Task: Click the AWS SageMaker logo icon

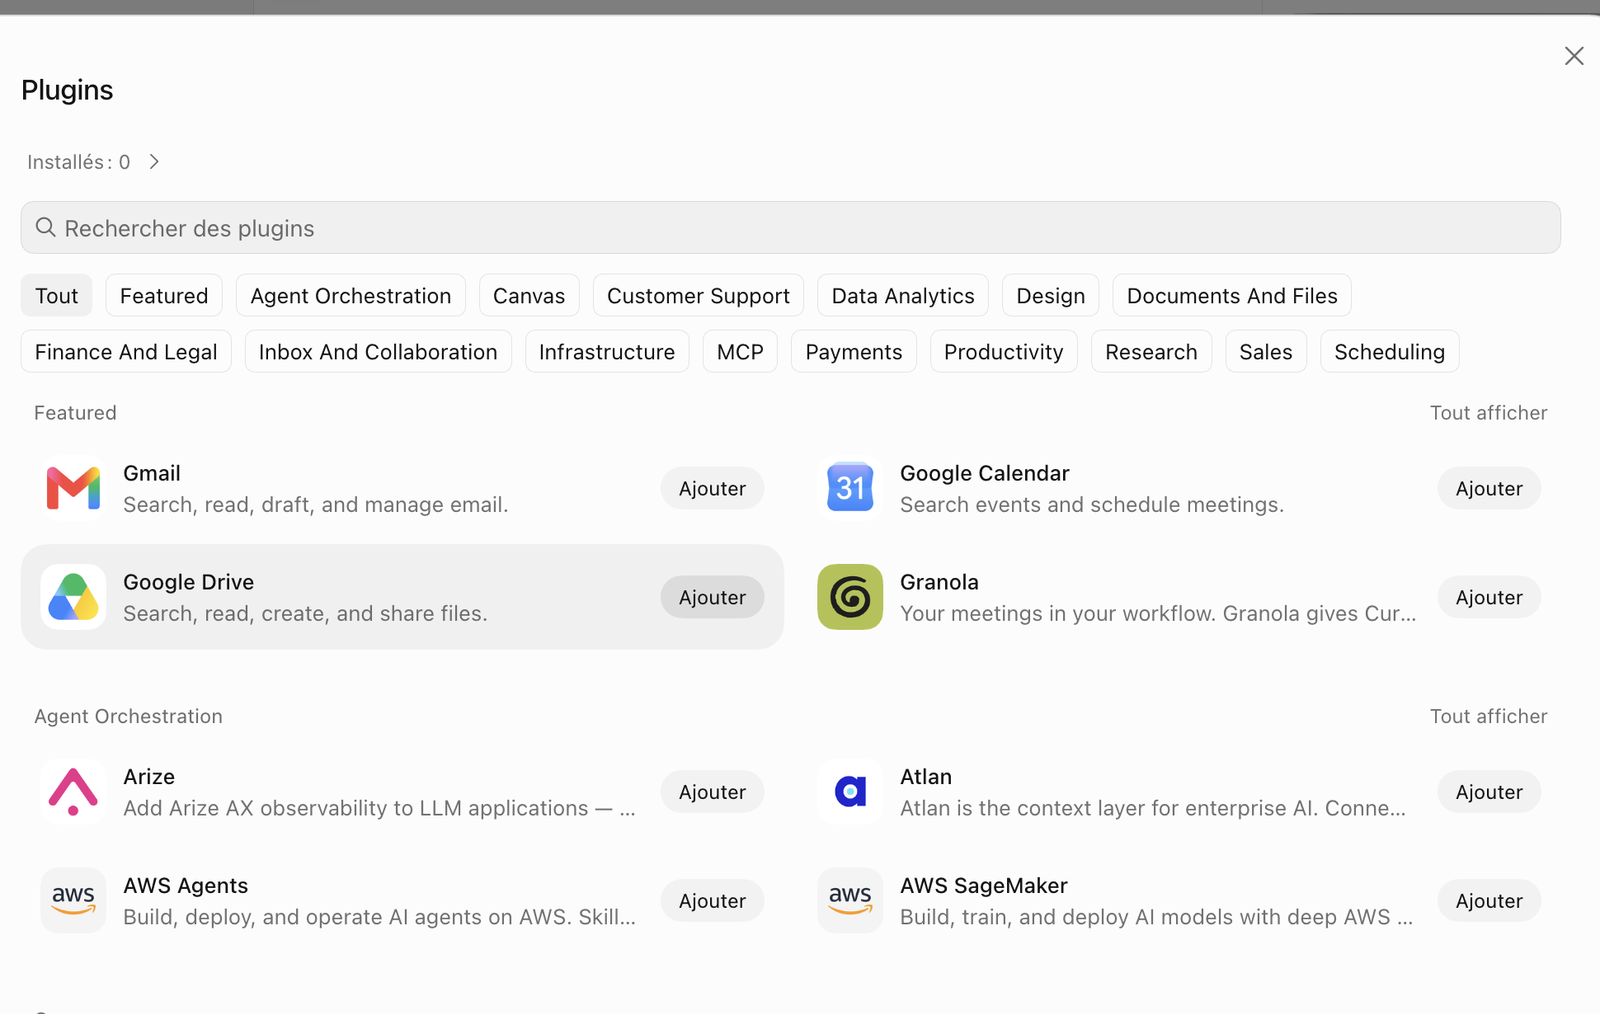Action: pyautogui.click(x=850, y=900)
